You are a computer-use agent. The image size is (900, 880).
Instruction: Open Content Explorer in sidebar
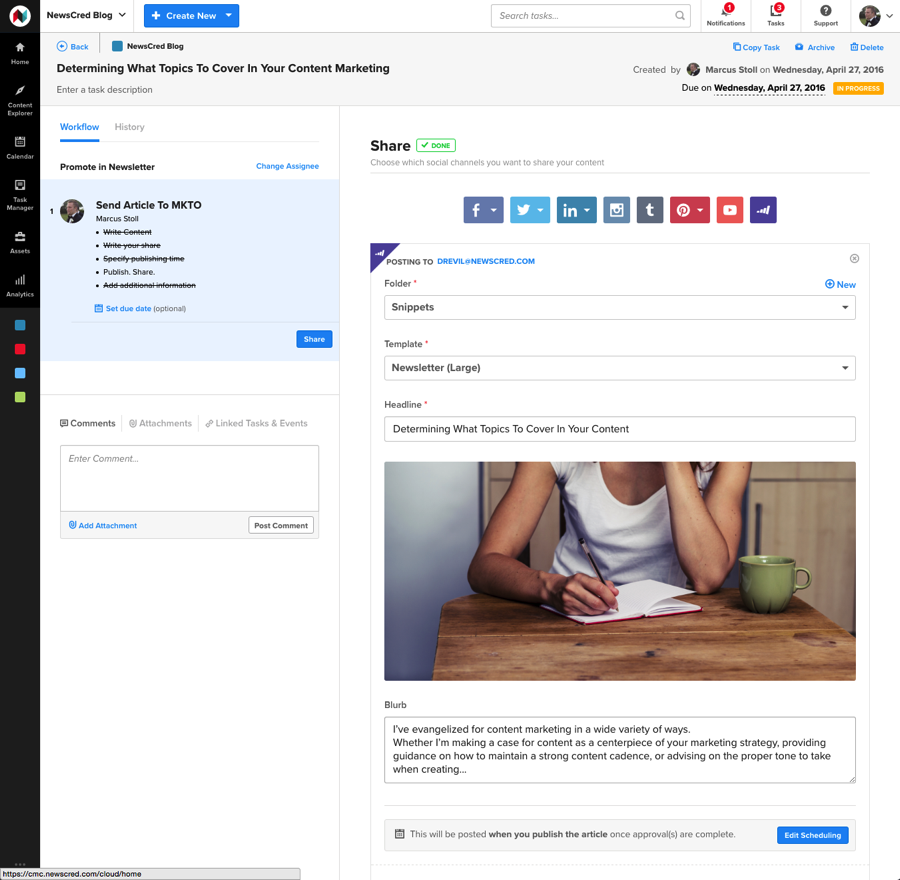coord(20,100)
